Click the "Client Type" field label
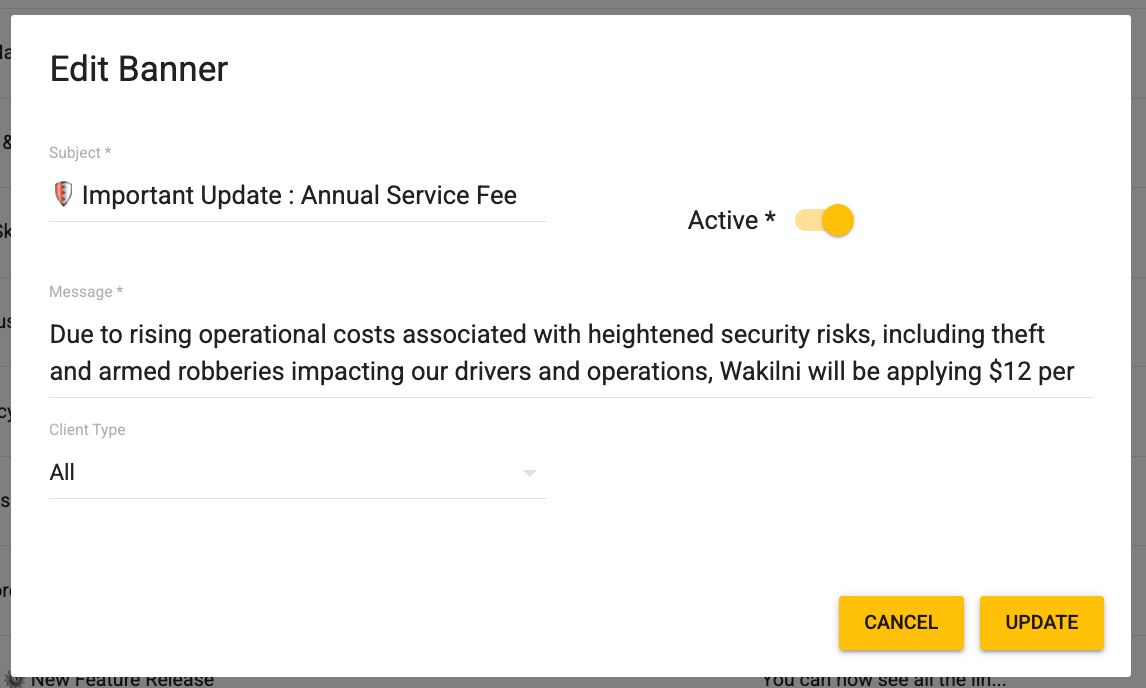This screenshot has width=1146, height=688. [x=87, y=430]
